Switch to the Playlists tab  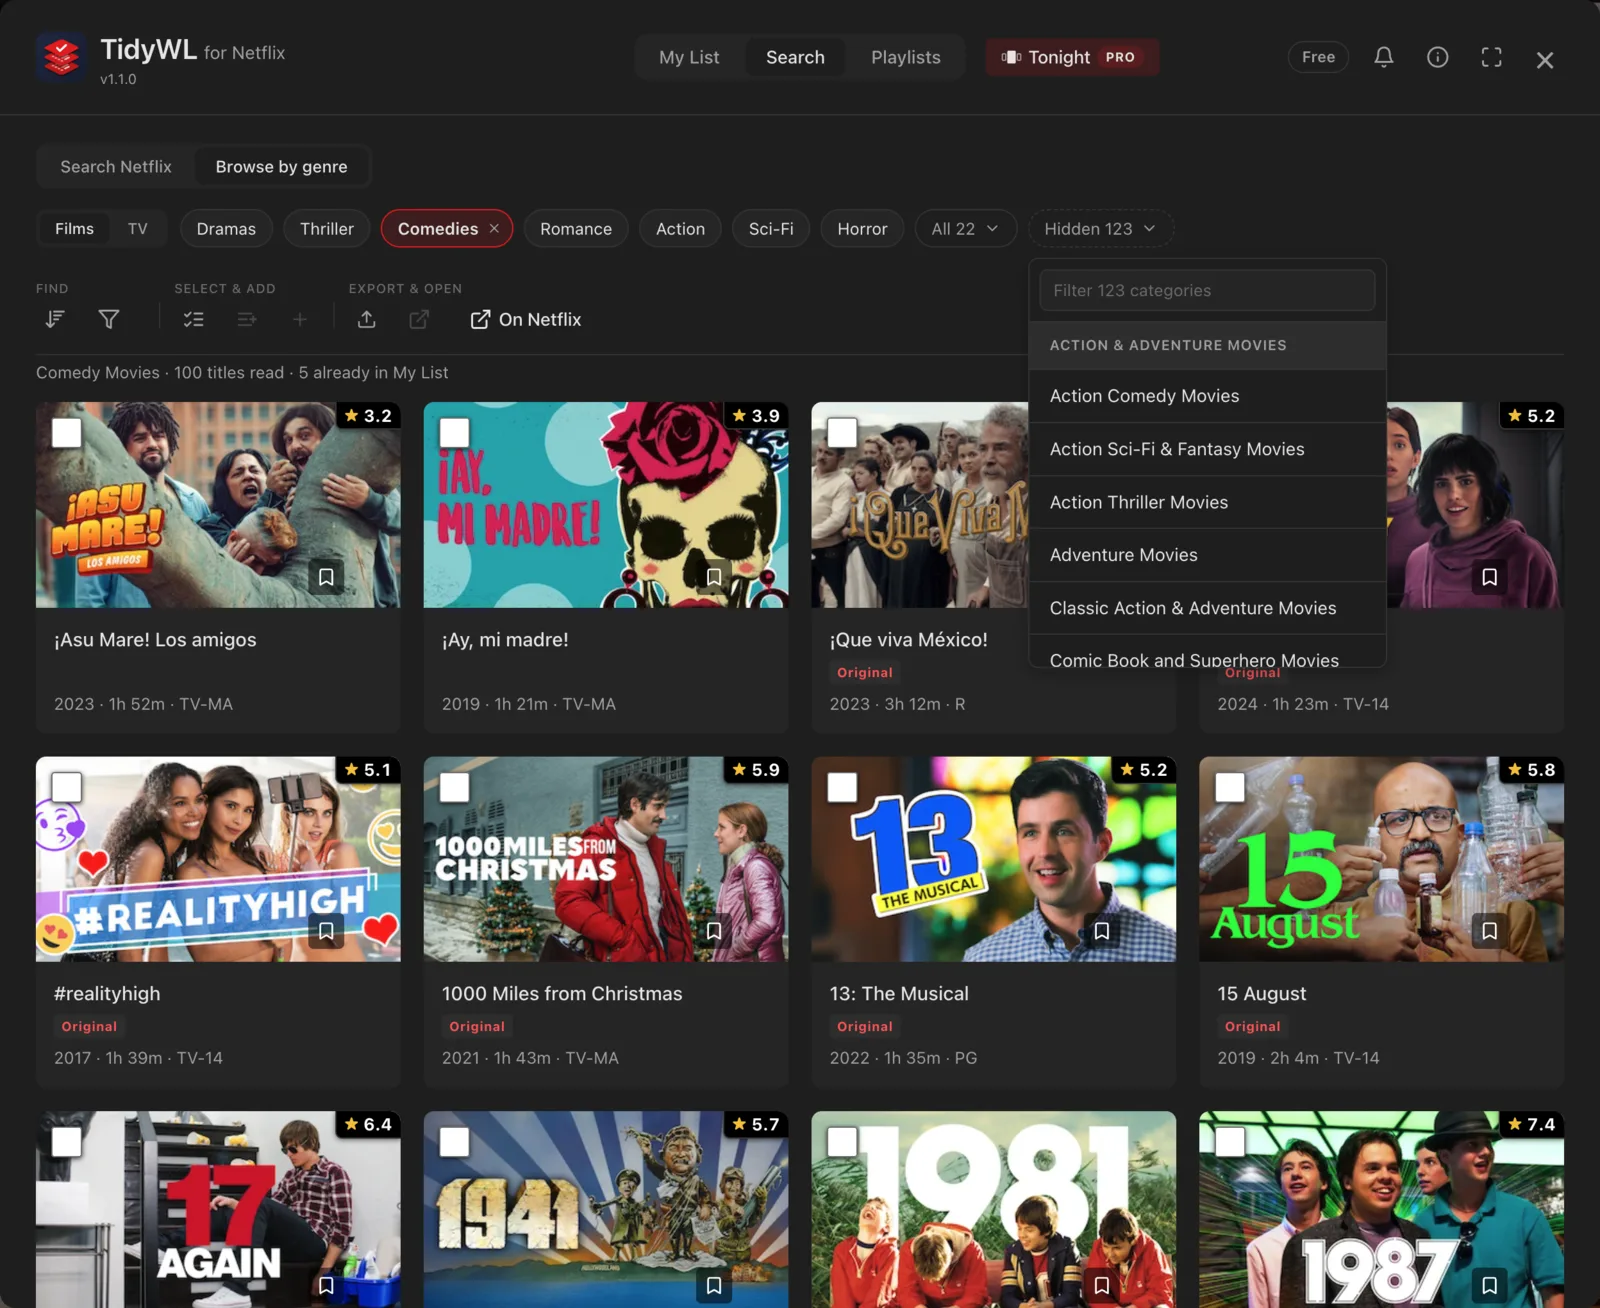click(x=906, y=57)
